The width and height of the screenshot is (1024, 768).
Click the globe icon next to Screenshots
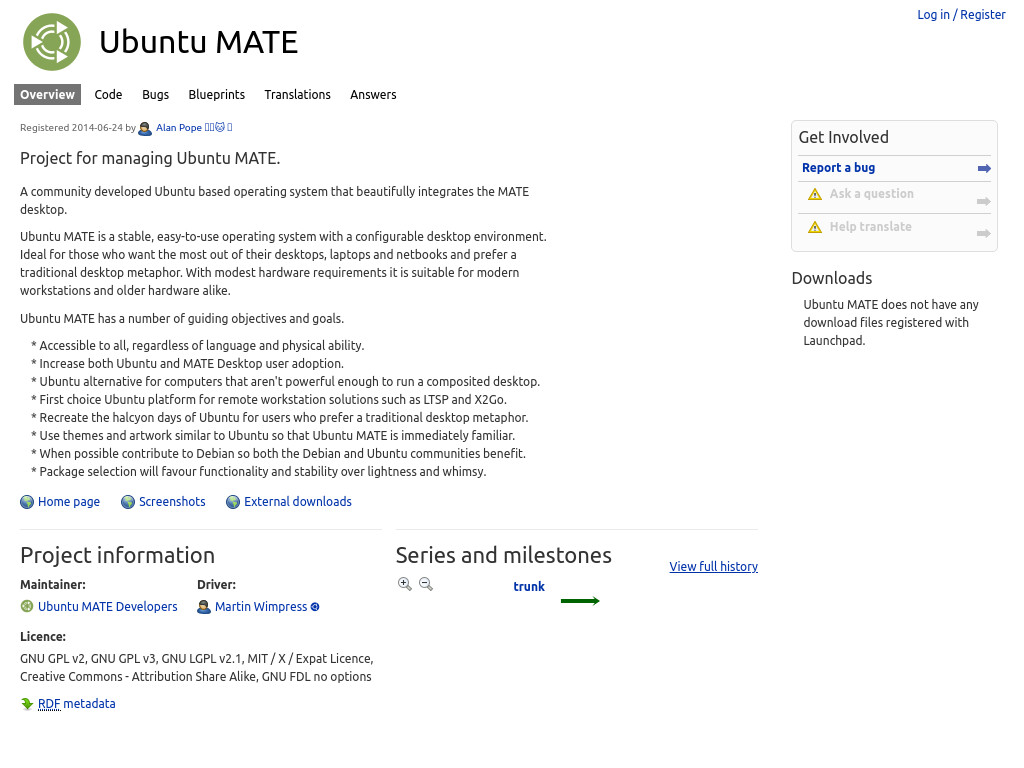click(128, 502)
